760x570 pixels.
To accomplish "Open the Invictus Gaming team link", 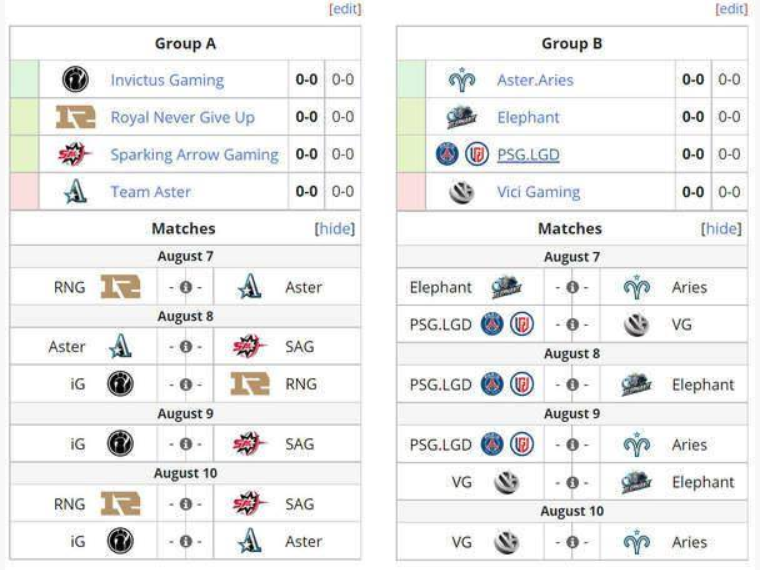I will coord(167,79).
